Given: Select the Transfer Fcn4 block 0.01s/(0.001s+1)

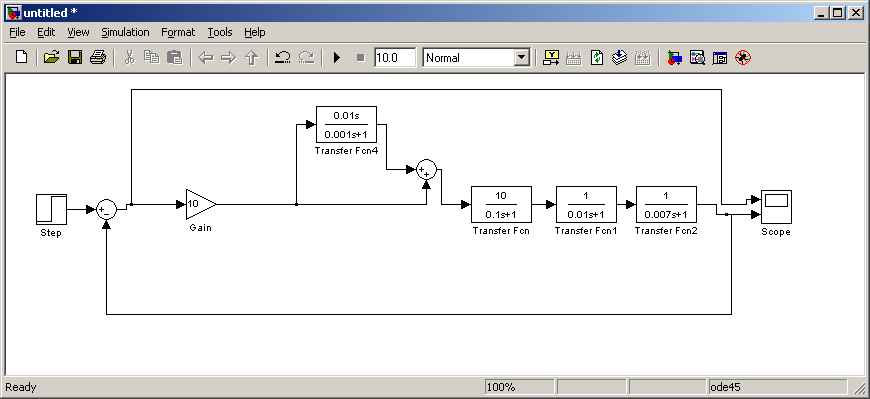Looking at the screenshot, I should pyautogui.click(x=346, y=124).
